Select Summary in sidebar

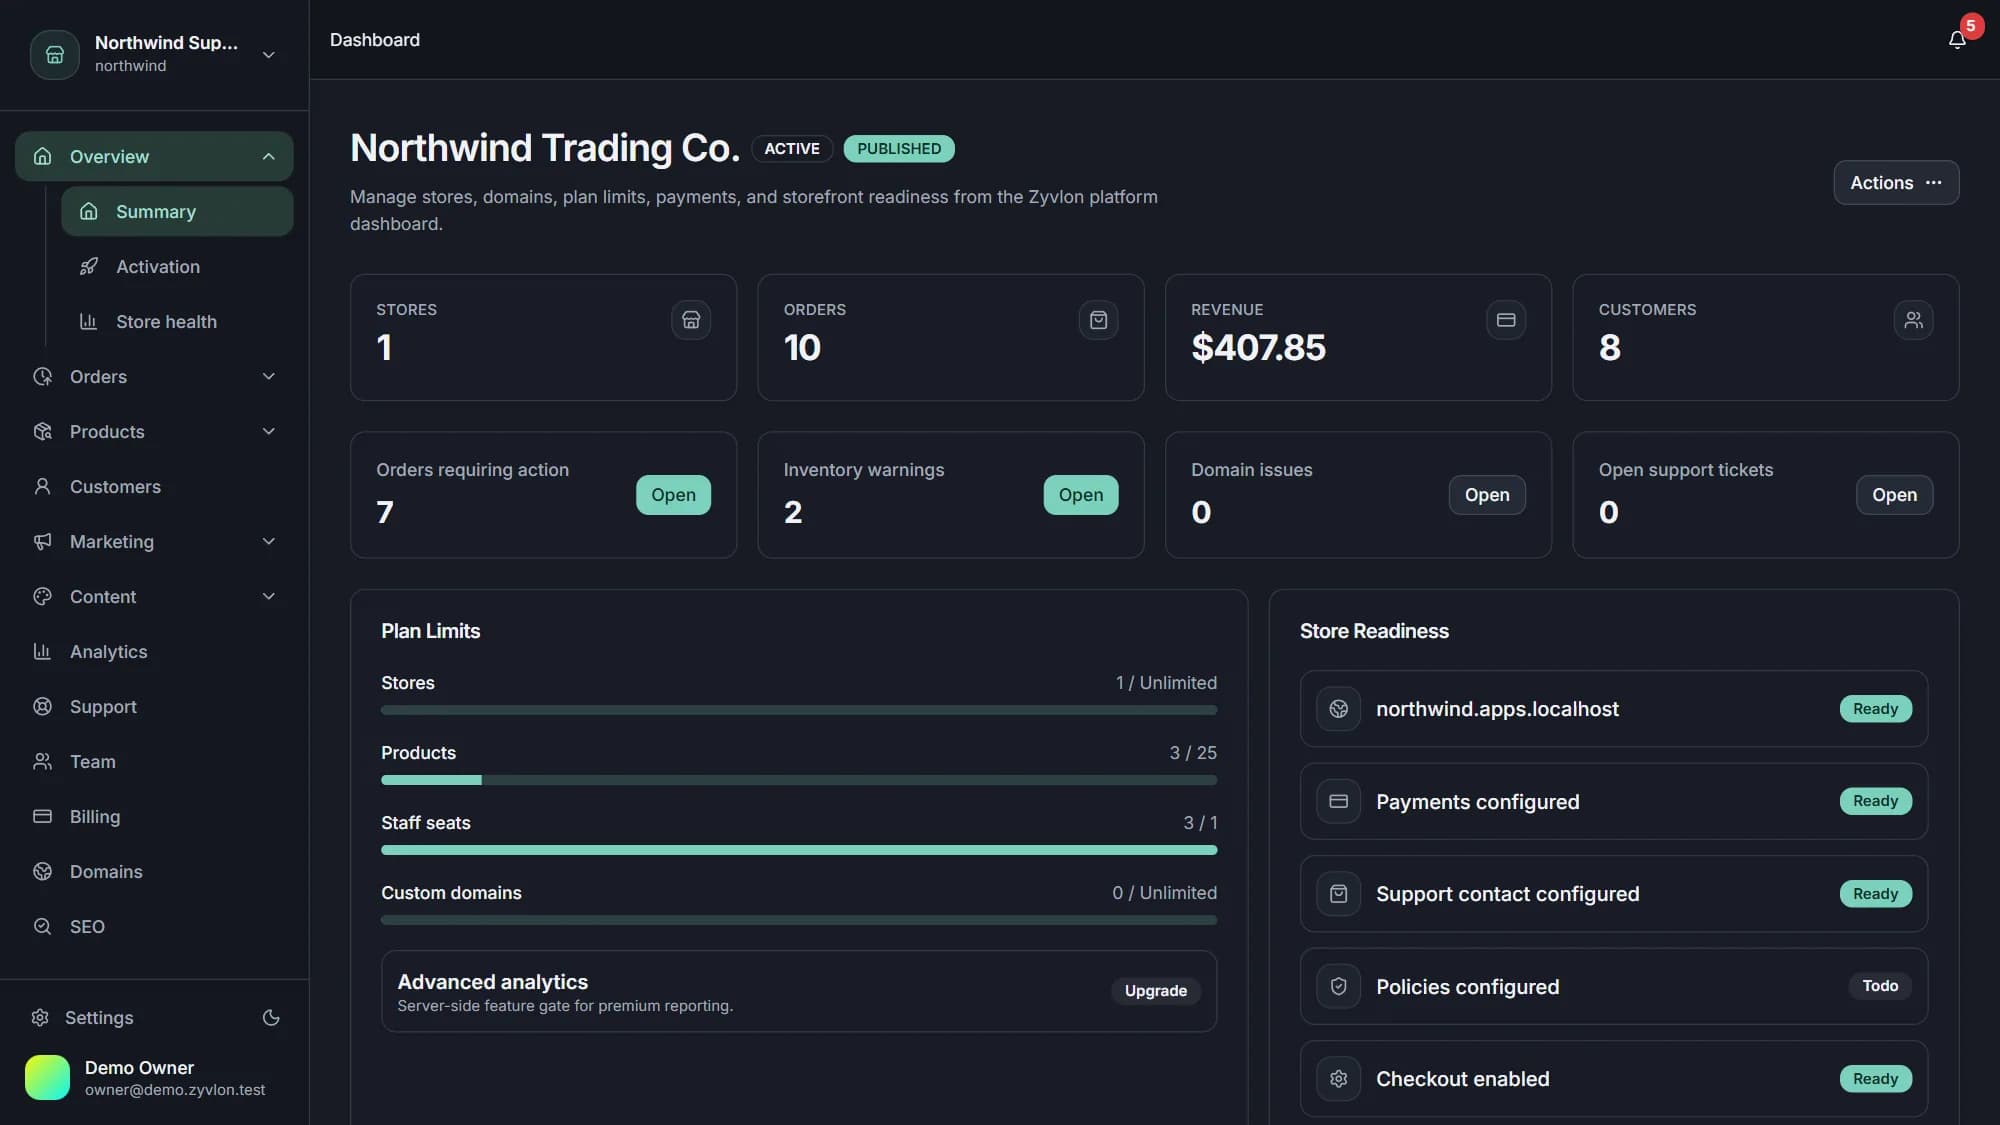coord(177,211)
